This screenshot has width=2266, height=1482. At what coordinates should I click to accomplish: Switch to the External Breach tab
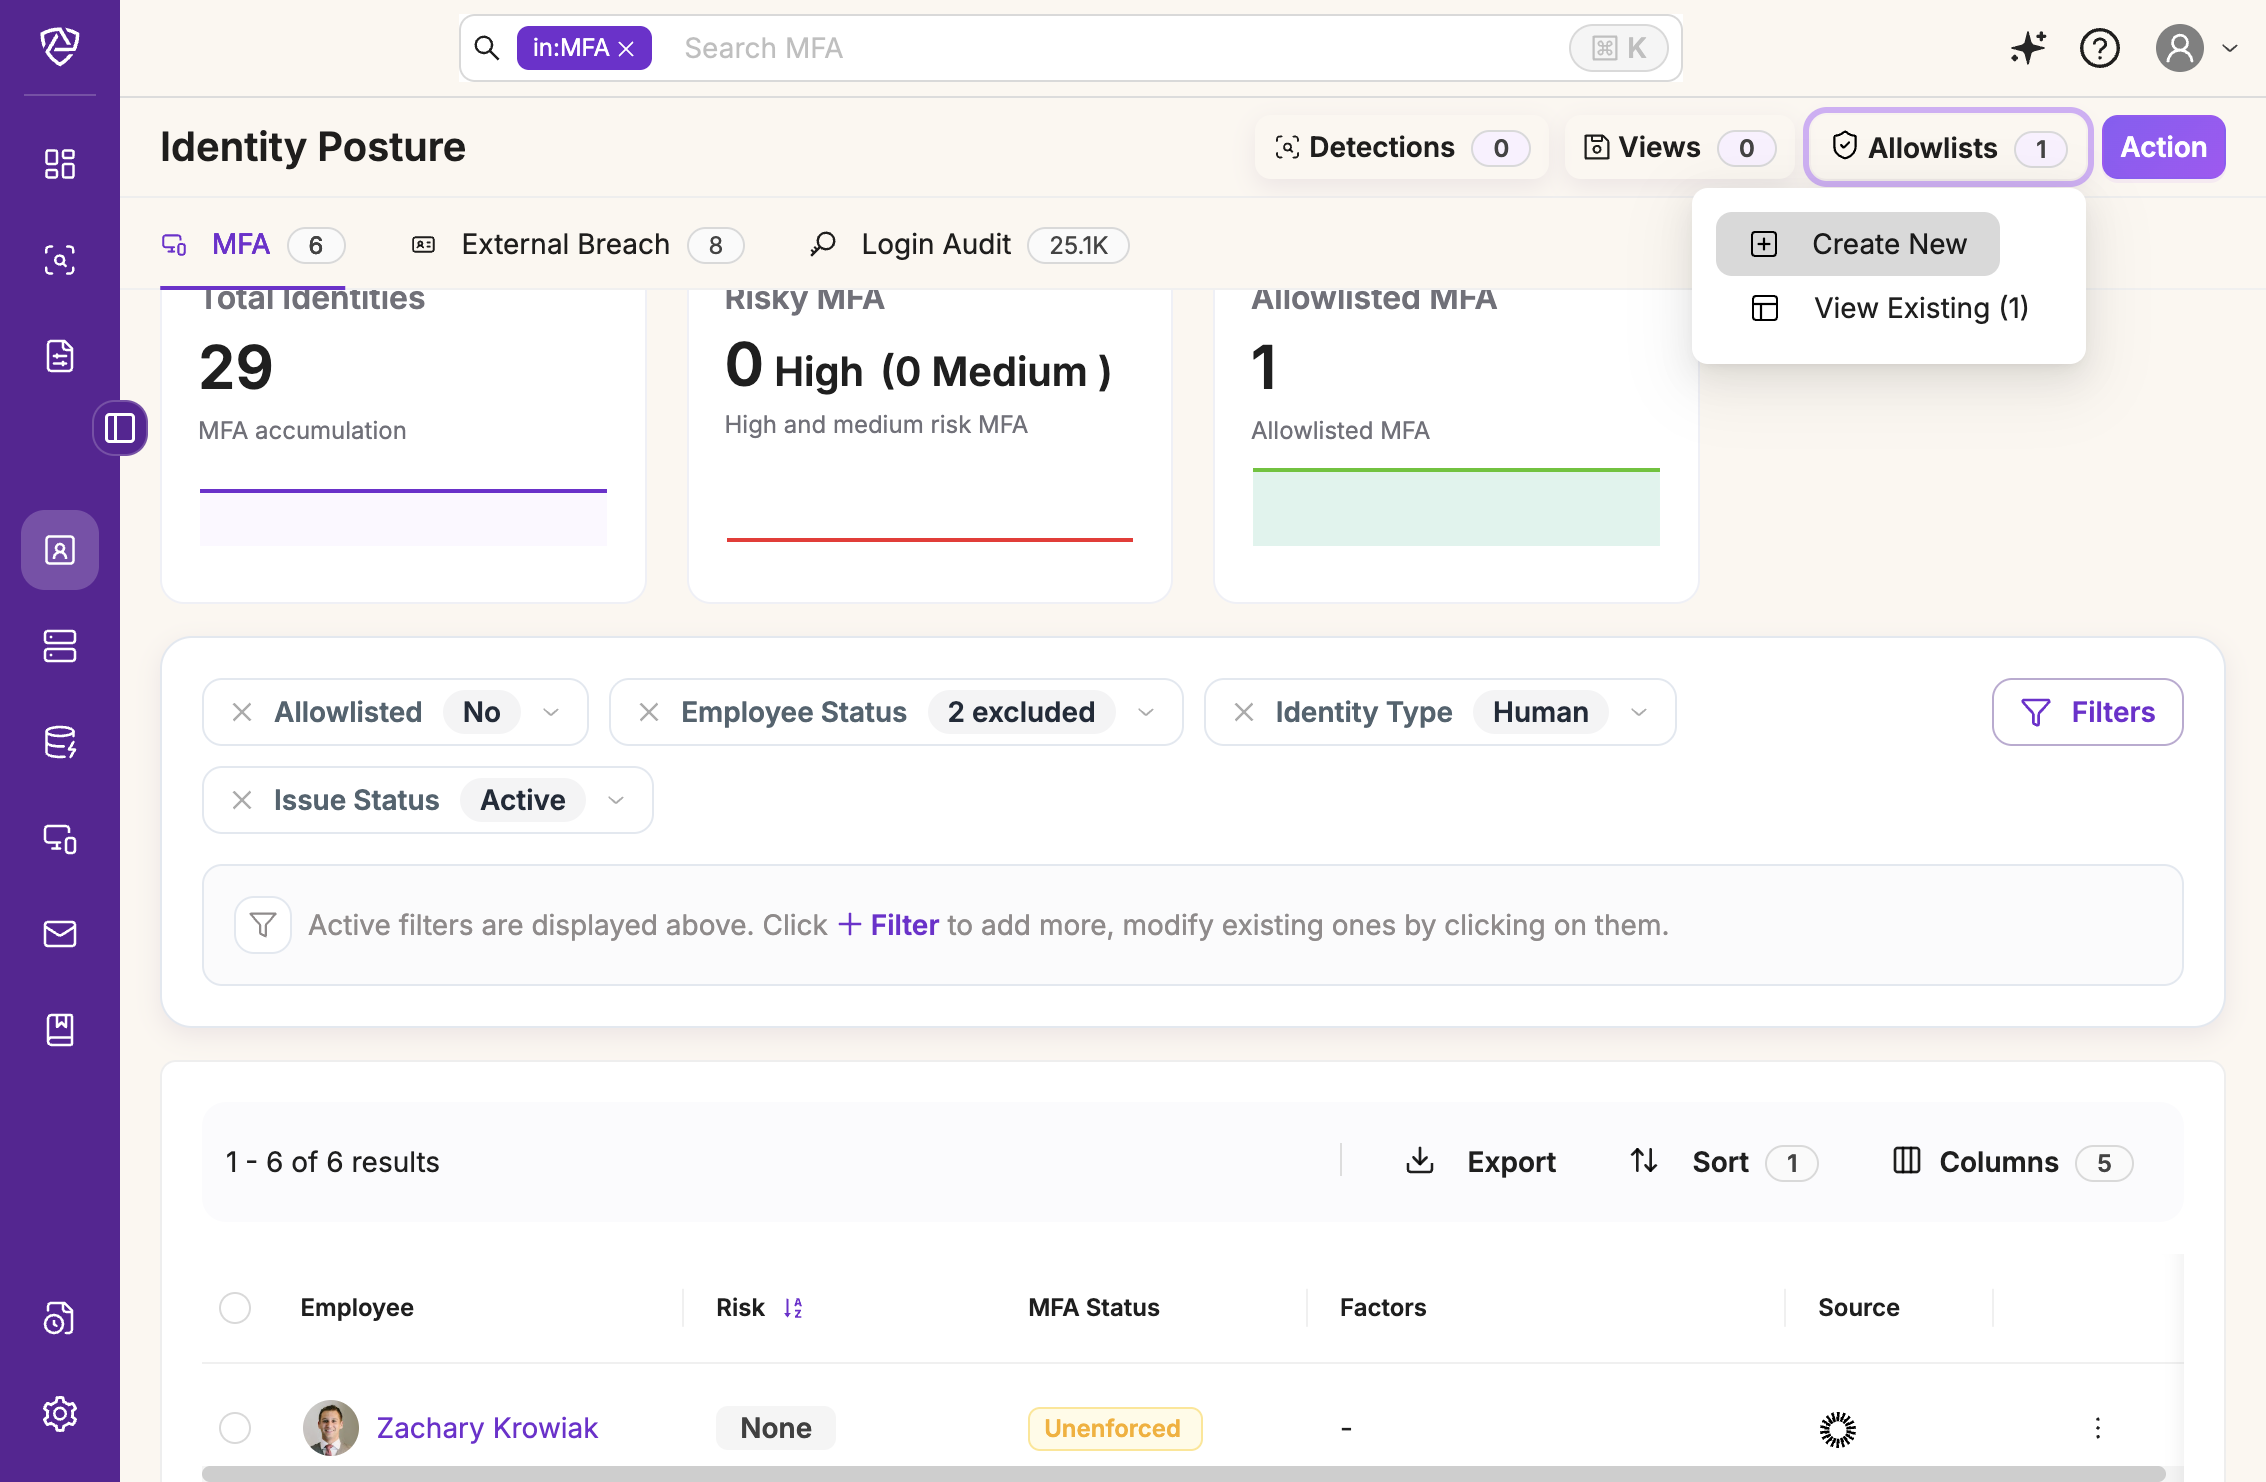(565, 245)
